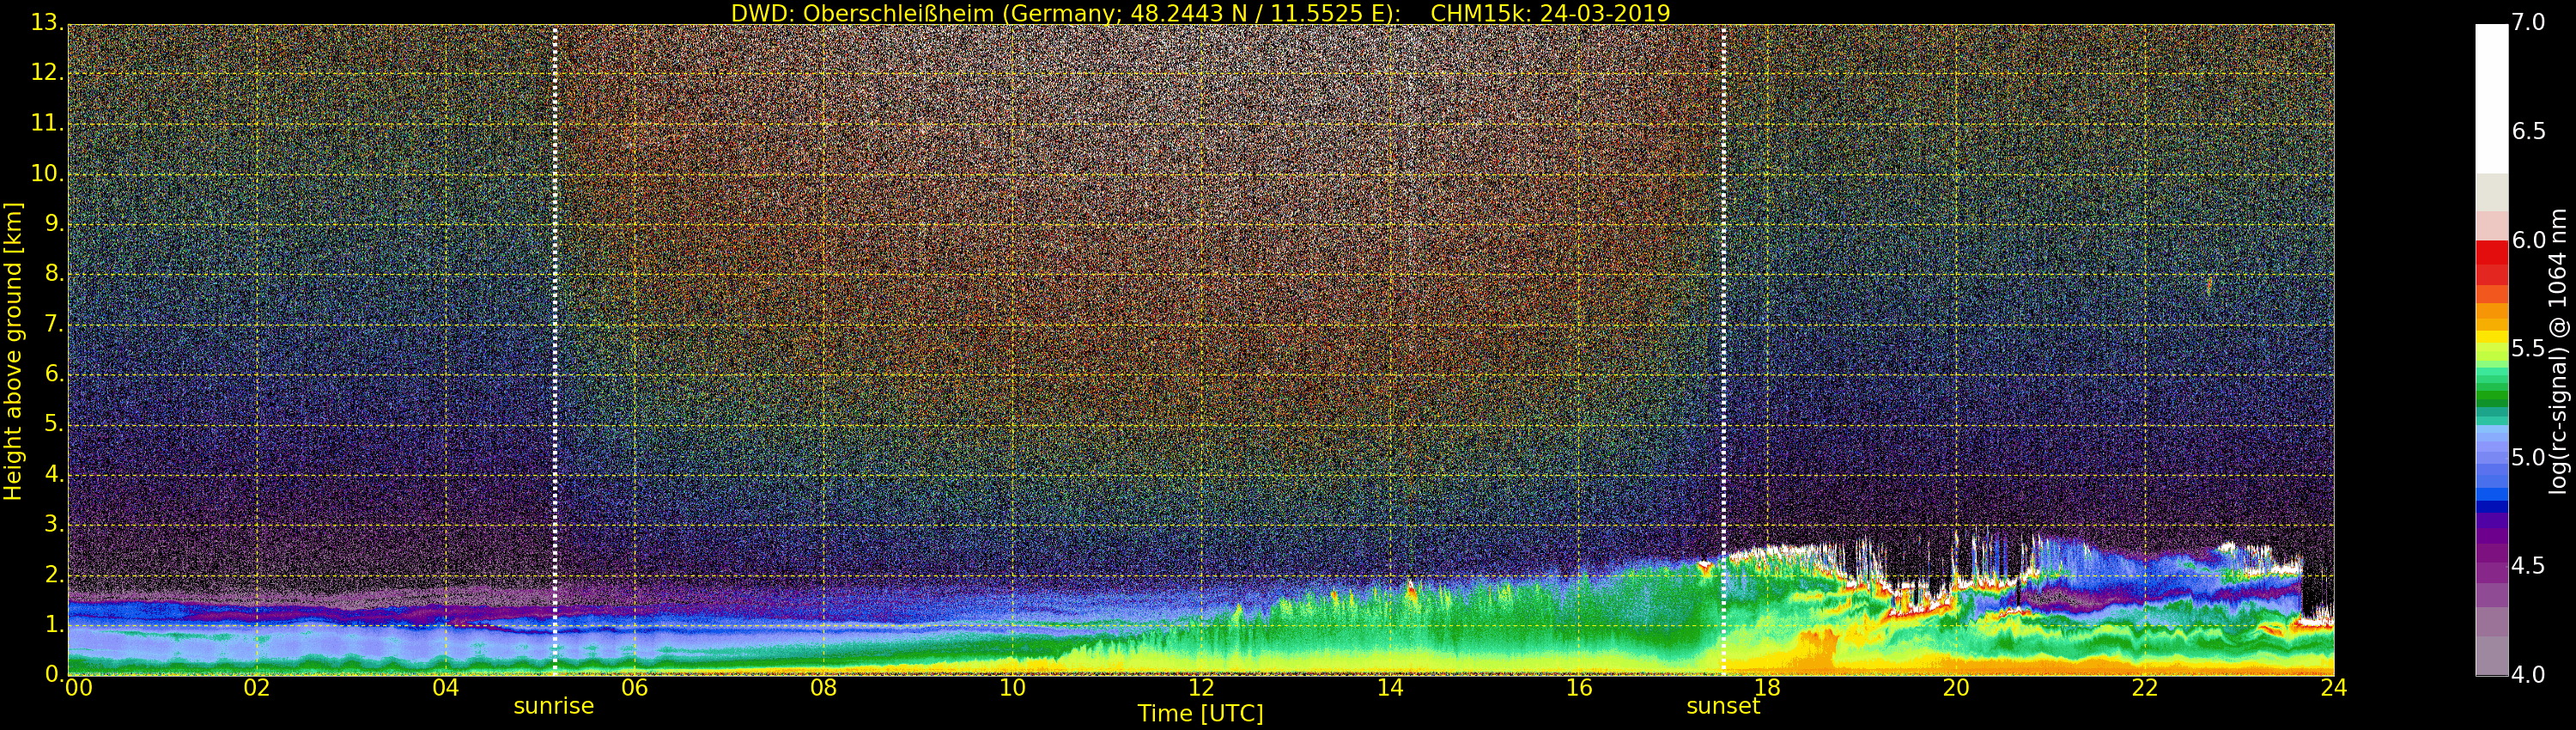Screen dimensions: 2576x730
Task: Pick the white segment atop the colorbar
Action: point(2491,99)
